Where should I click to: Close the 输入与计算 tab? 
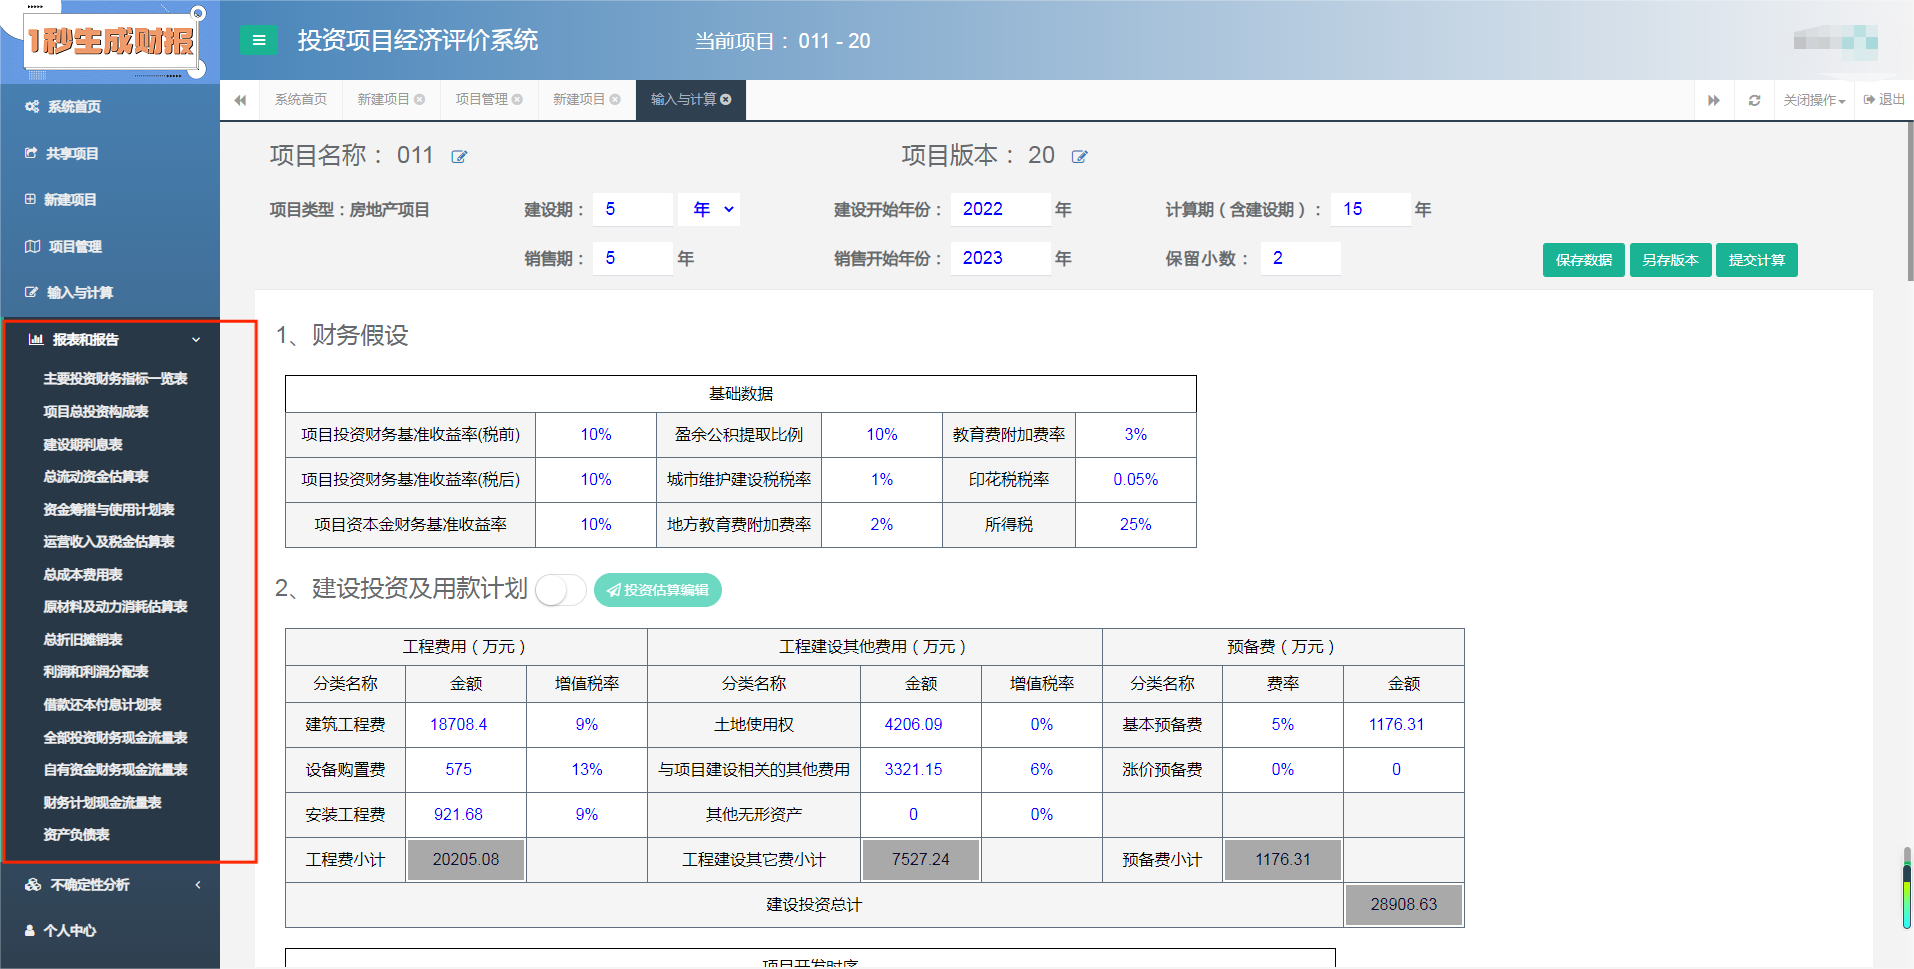click(x=727, y=99)
